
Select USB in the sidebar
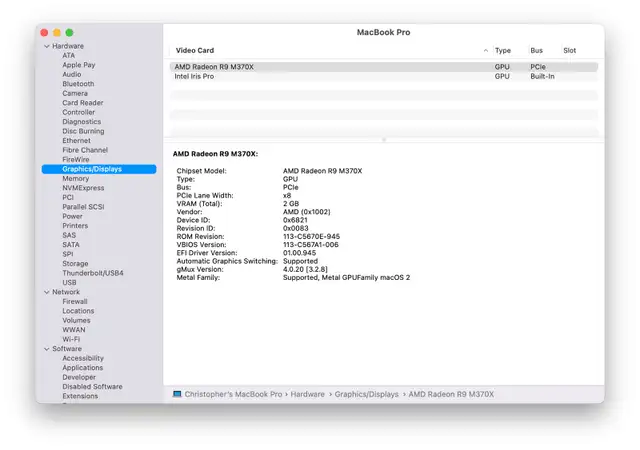tap(69, 282)
